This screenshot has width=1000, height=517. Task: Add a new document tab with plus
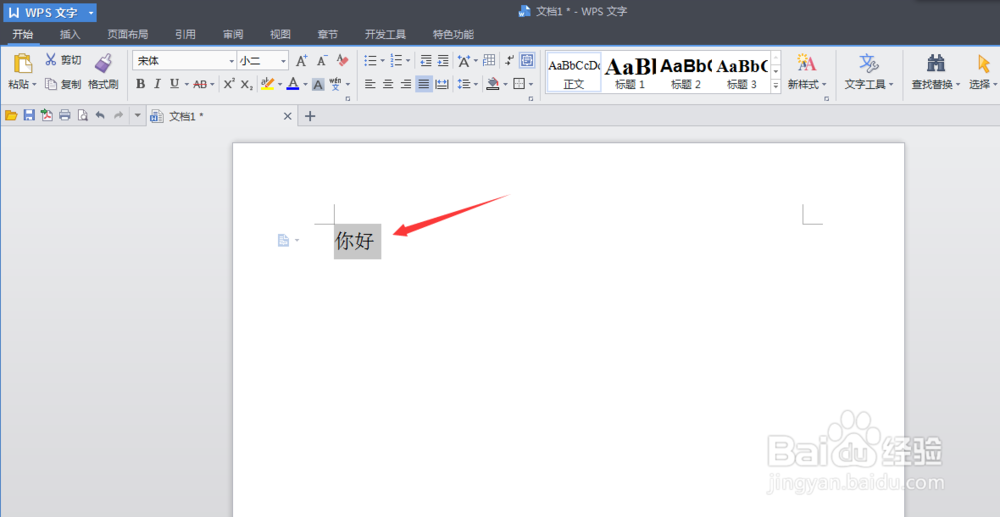[x=310, y=116]
